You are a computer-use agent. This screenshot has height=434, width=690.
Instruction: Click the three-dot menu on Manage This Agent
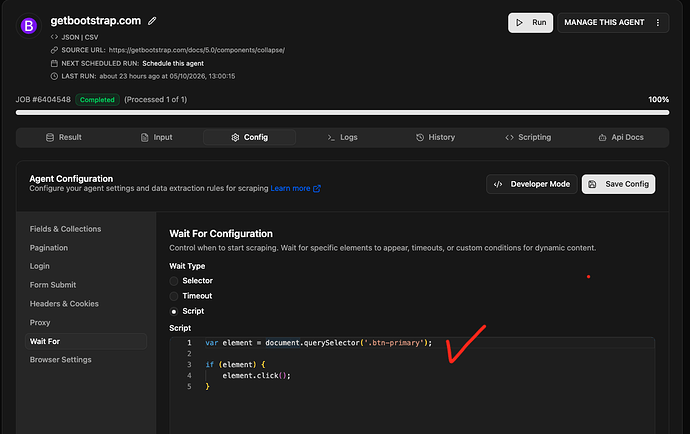point(657,22)
